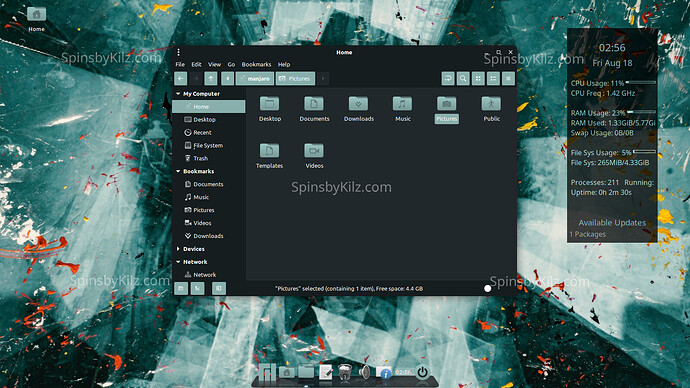Open the home folder dock icon
Screen dimensions: 690x388
286,373
